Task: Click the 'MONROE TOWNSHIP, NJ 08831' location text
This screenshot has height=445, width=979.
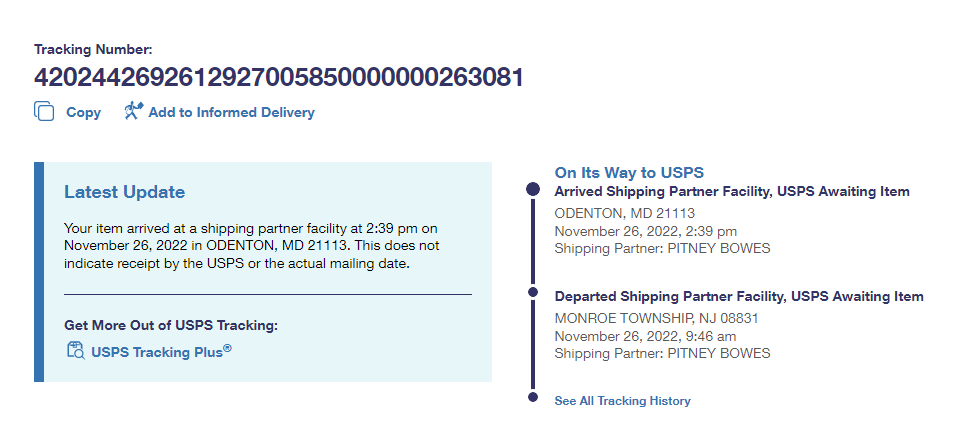Action: coord(655,318)
